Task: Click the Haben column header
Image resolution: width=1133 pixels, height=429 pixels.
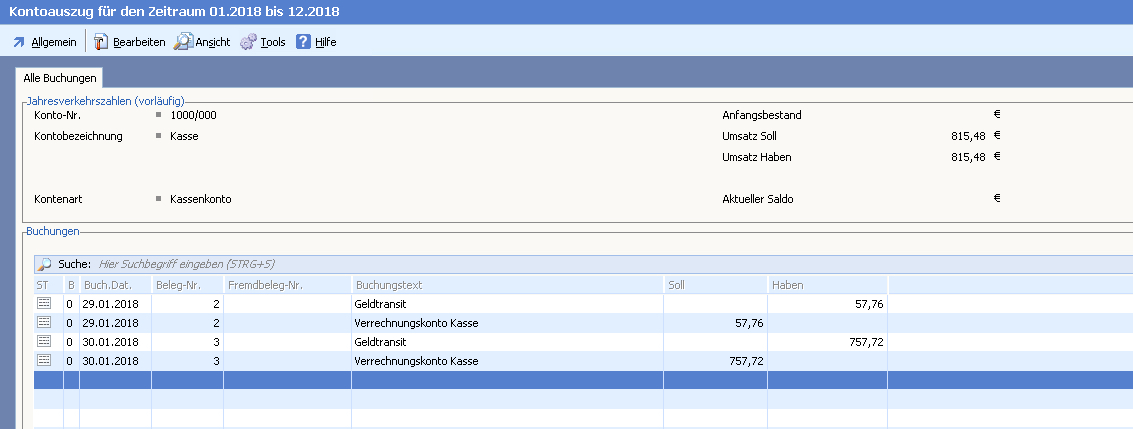Action: pyautogui.click(x=827, y=286)
